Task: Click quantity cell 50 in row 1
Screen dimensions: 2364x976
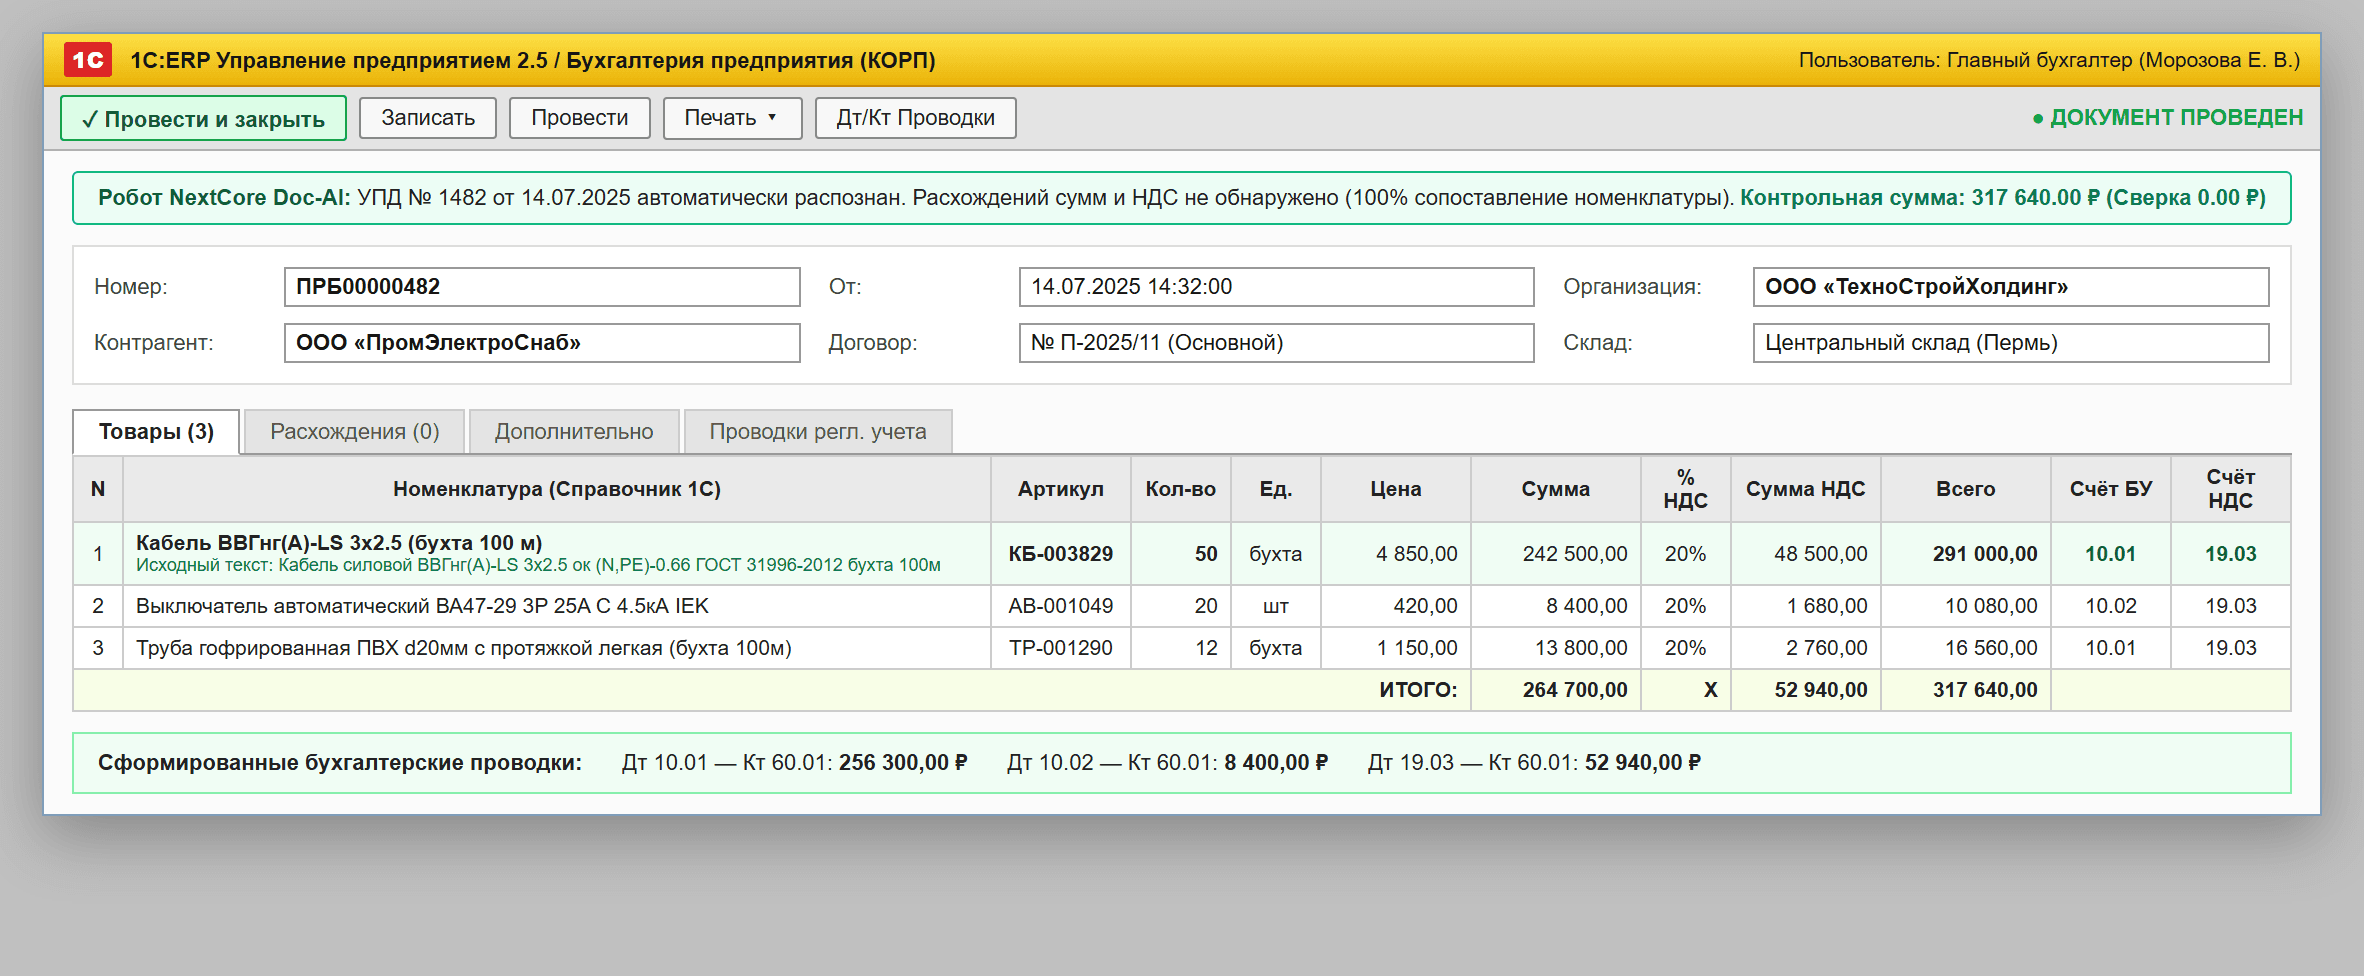Action: point(1181,554)
